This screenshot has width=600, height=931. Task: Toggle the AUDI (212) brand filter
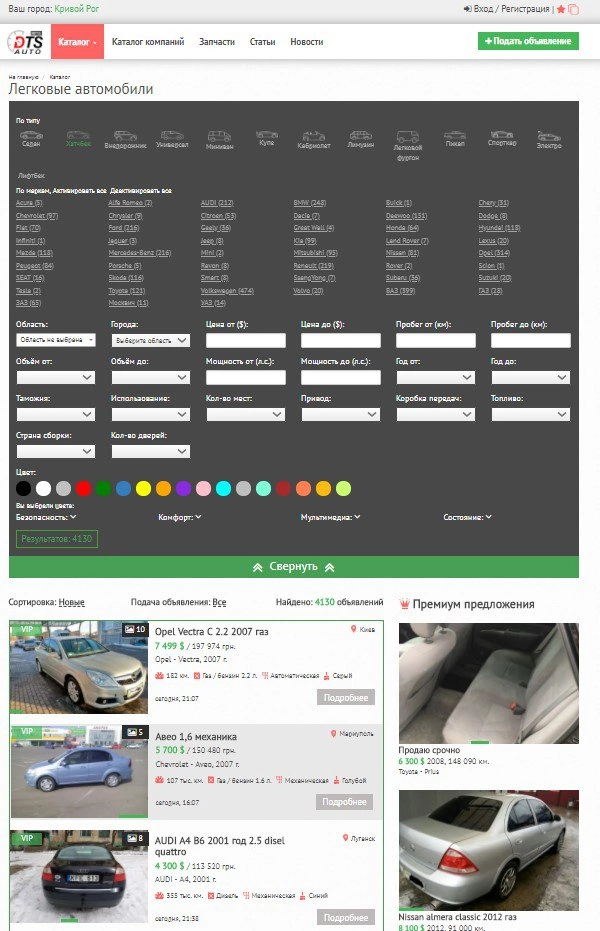point(217,203)
